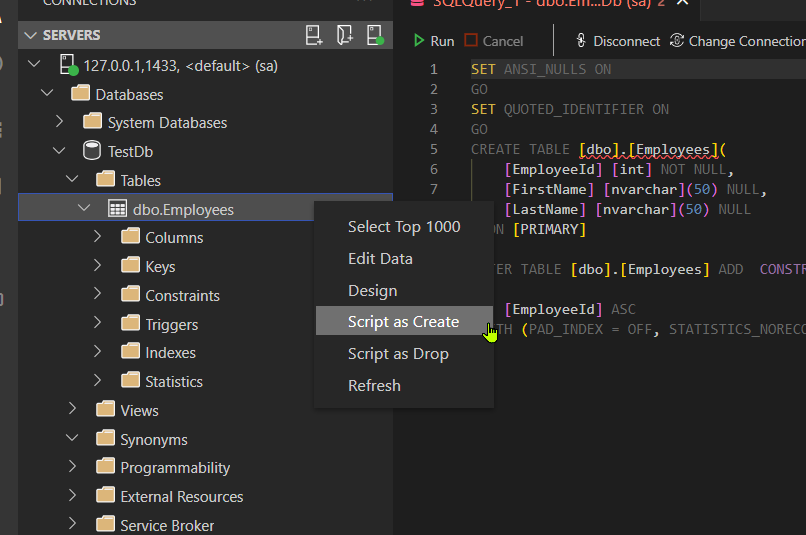Viewport: 806px width, 535px height.
Task: Expand the Views node chevron
Action: click(x=72, y=409)
